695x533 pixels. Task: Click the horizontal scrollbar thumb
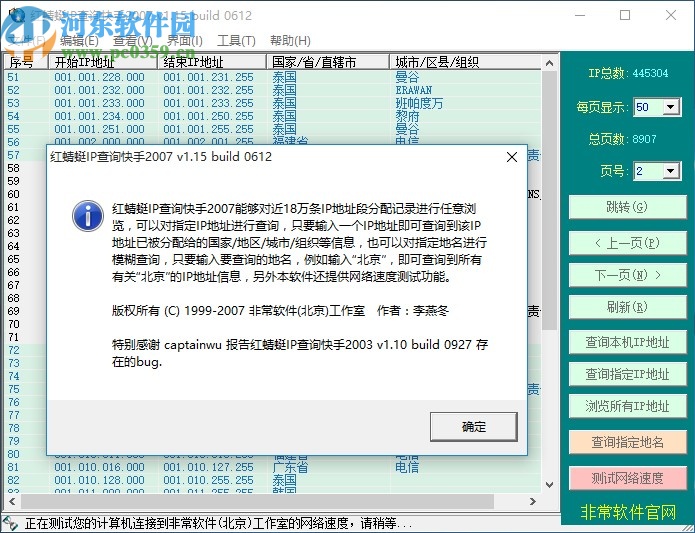tap(257, 501)
